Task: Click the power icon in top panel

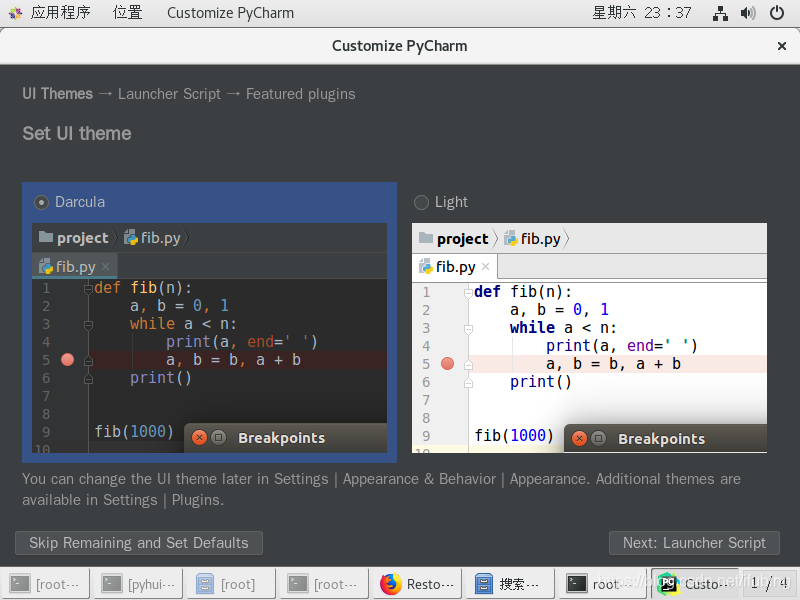Action: click(777, 13)
